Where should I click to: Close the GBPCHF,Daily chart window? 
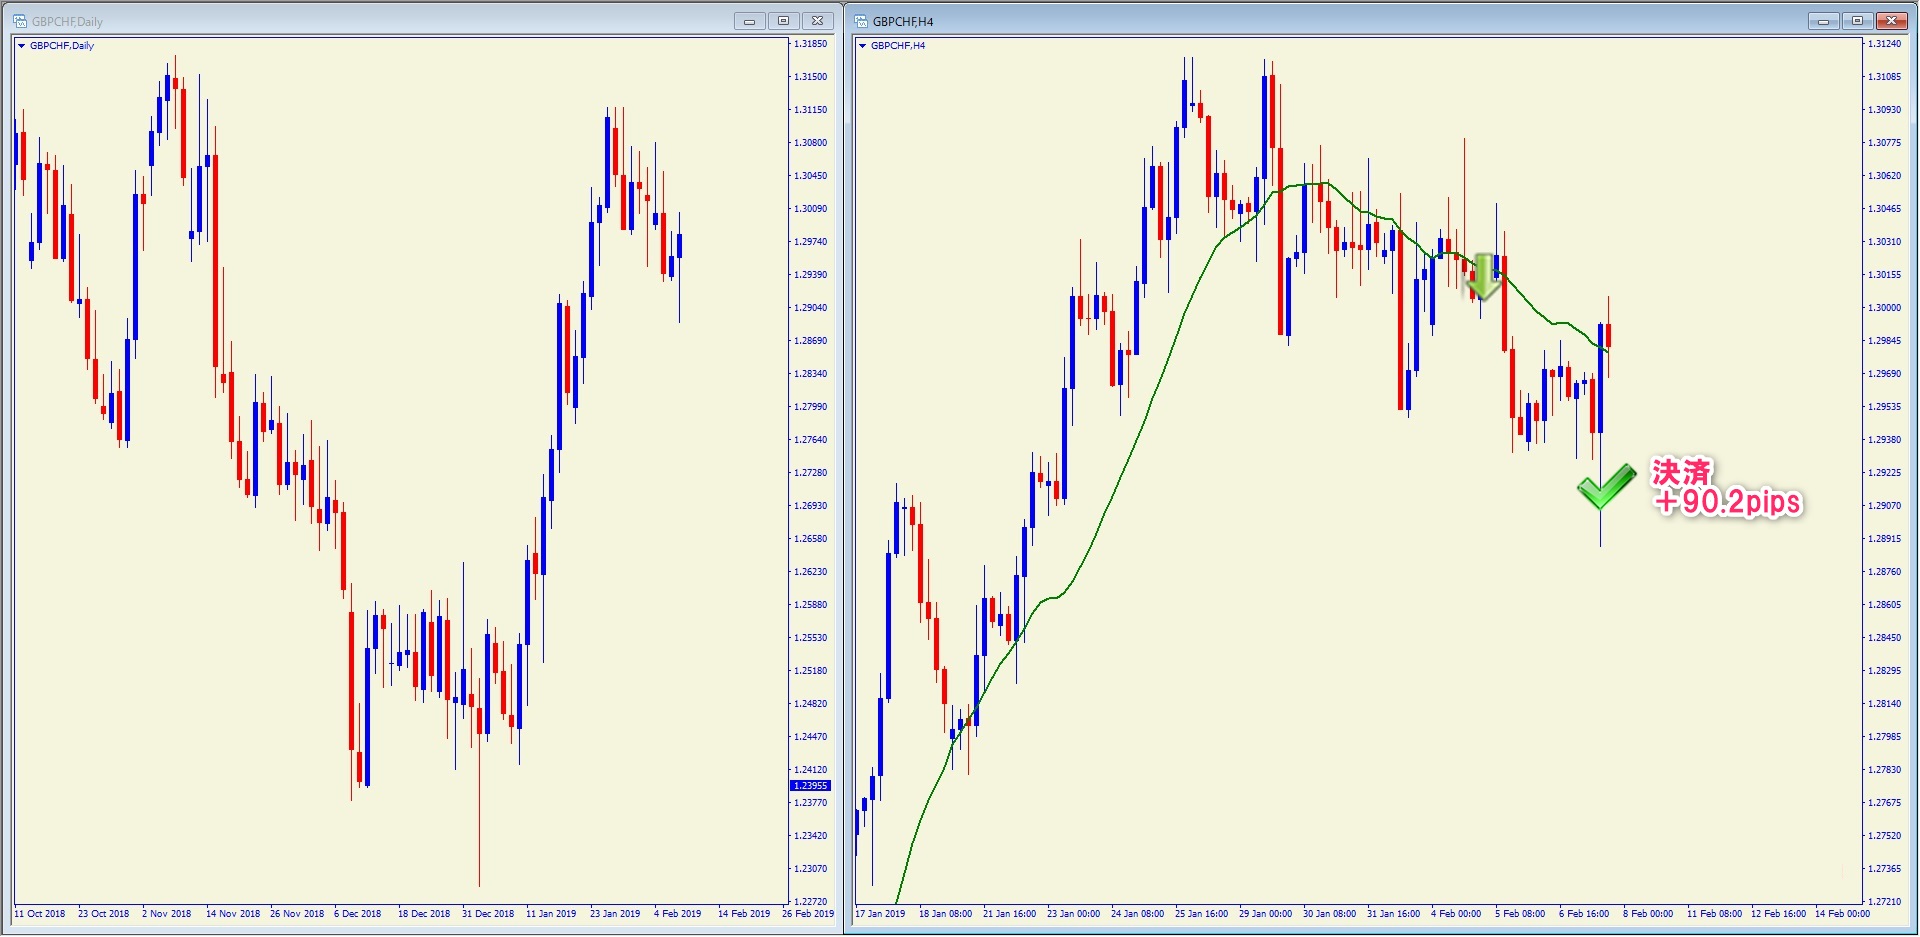tap(817, 21)
